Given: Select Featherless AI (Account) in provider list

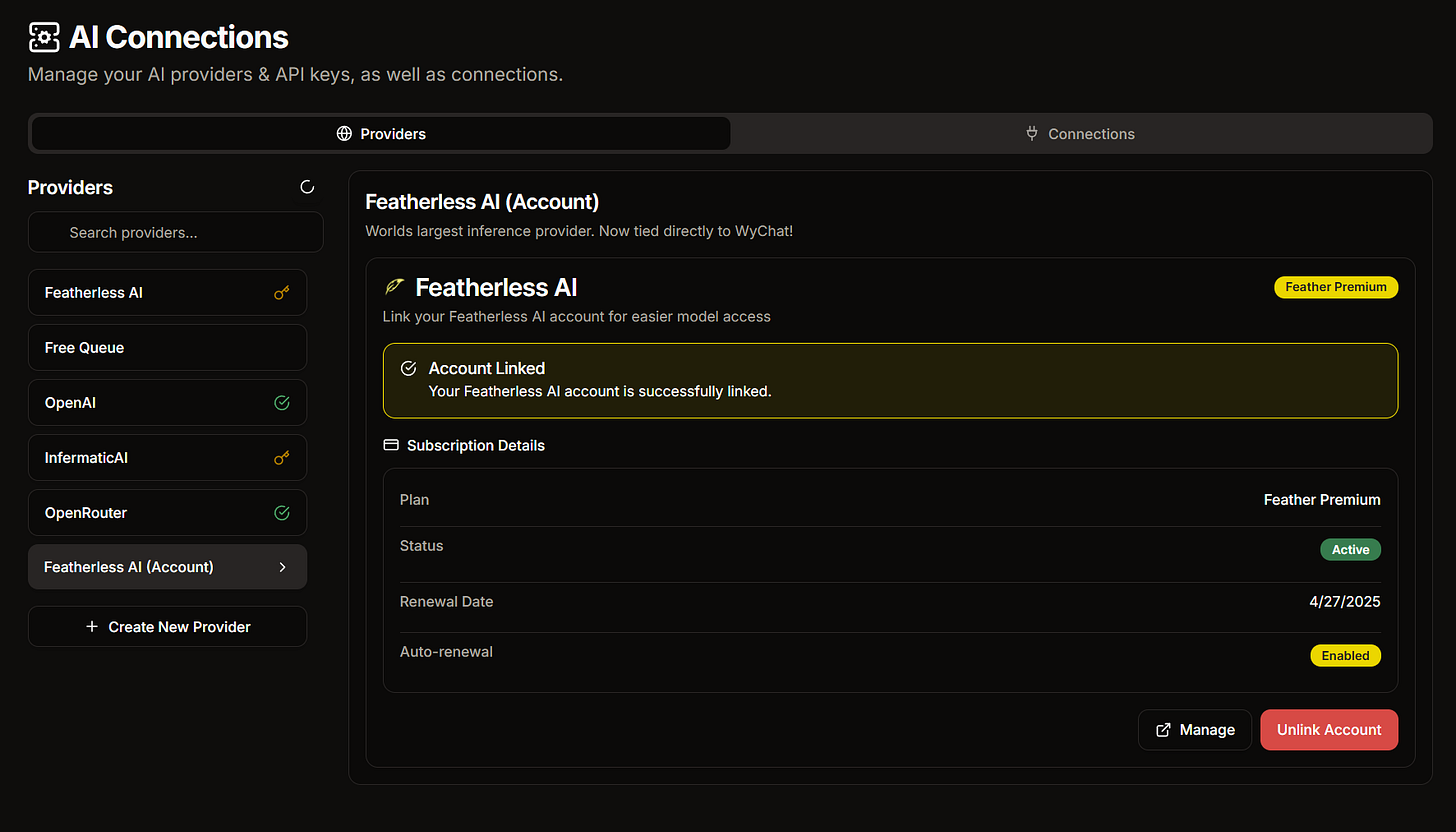Looking at the screenshot, I should 167,567.
